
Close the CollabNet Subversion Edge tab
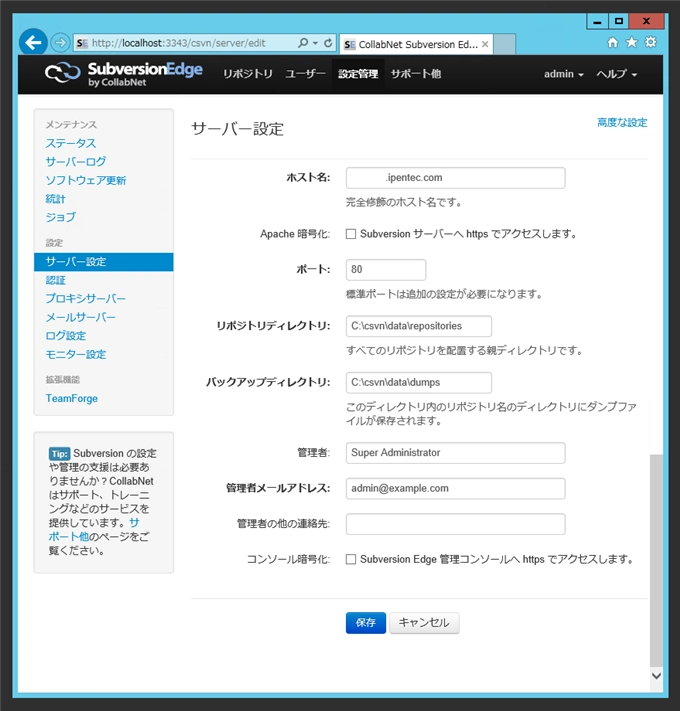pos(485,44)
